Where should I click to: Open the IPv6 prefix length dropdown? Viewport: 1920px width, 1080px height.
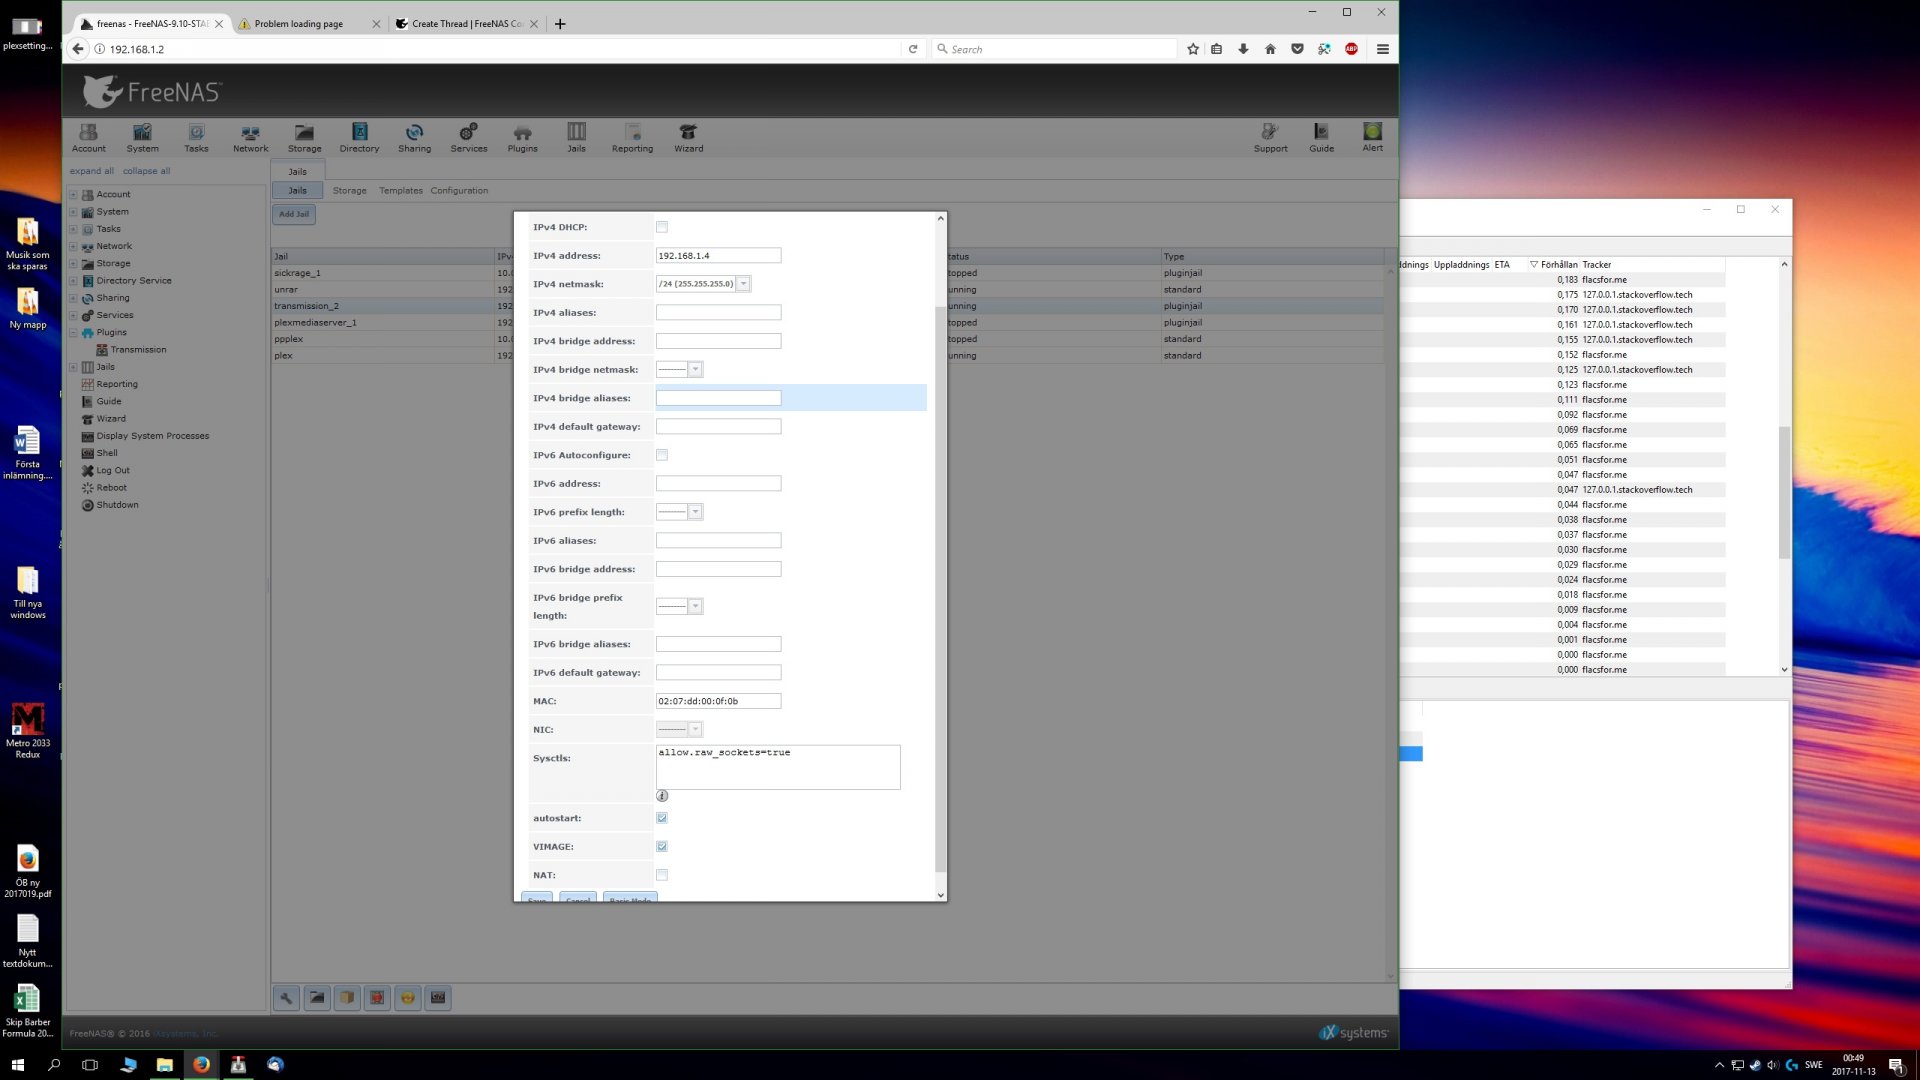coord(695,512)
